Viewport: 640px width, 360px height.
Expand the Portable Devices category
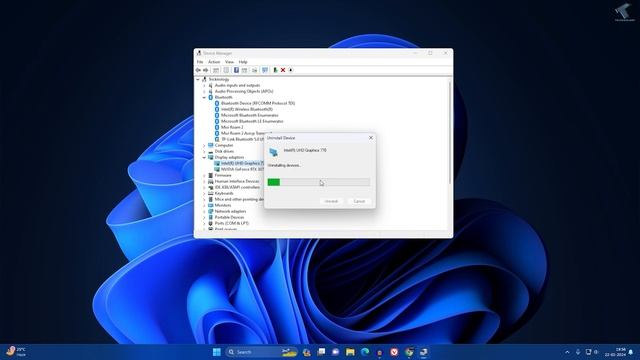(x=204, y=218)
